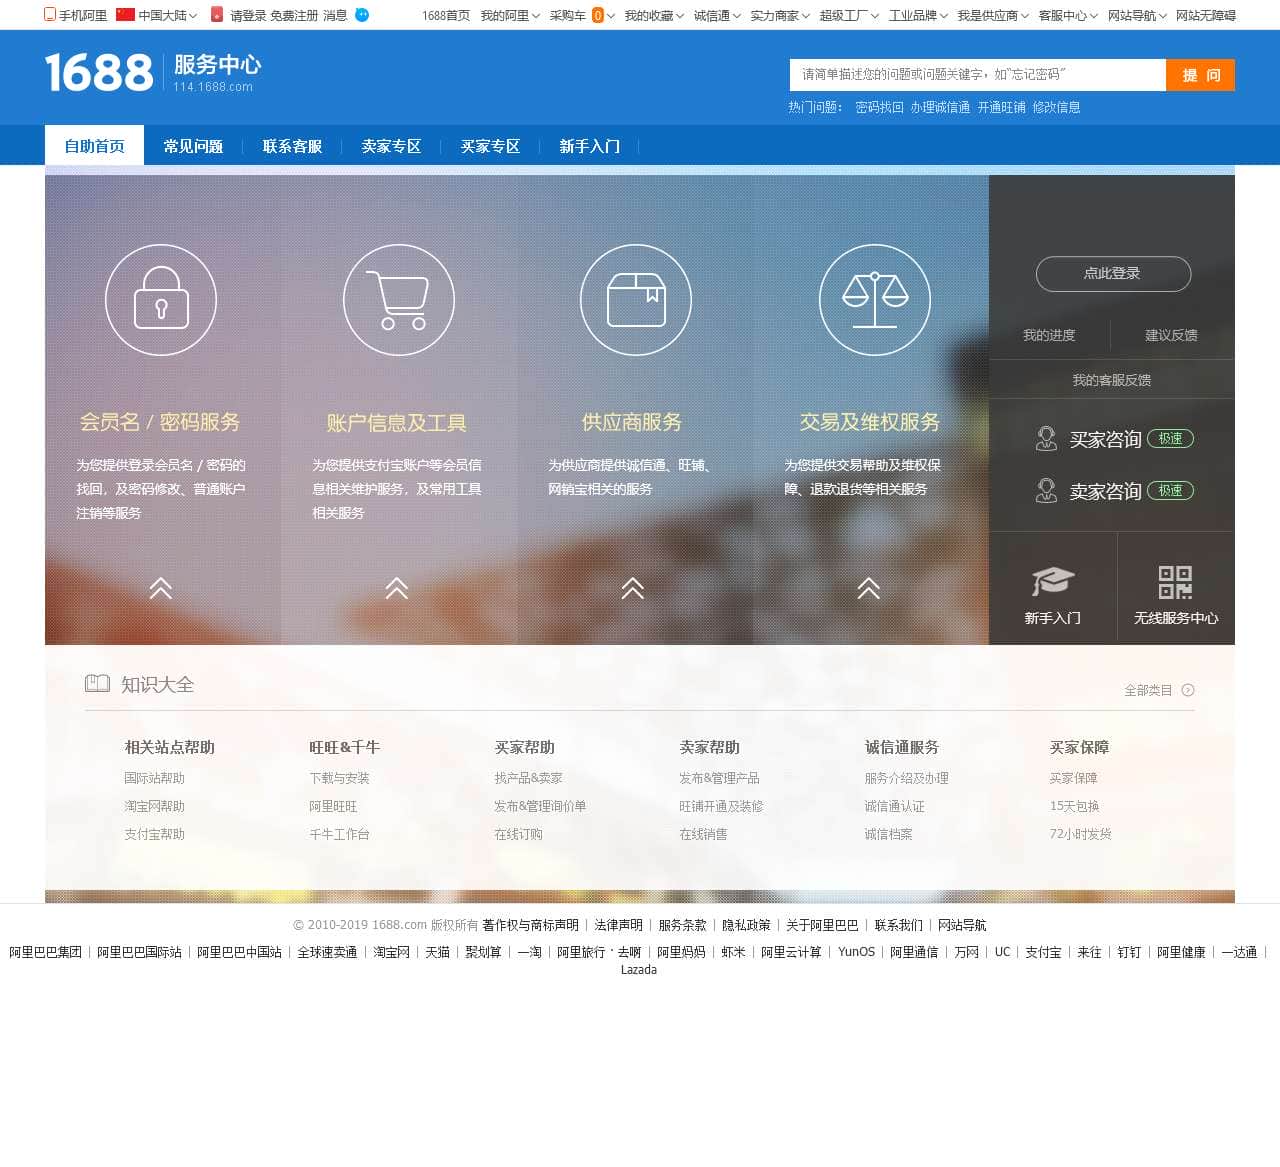Screen dimensions: 1280x1167
Task: Select the 新手入门 navigation tab
Action: (x=589, y=146)
